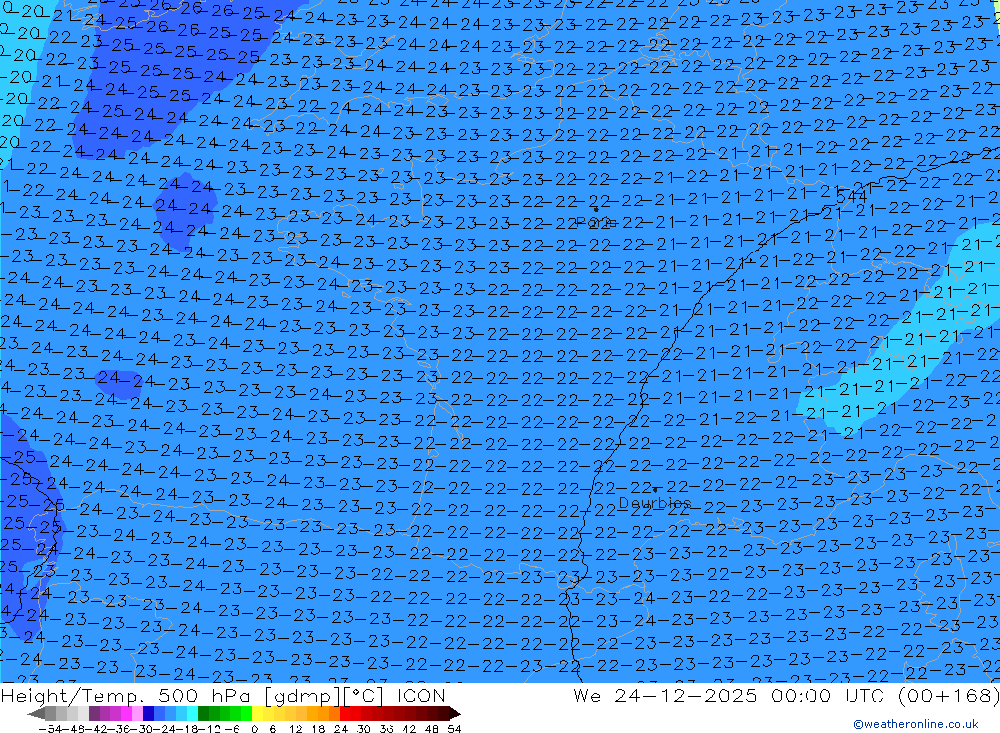Click the left gray arrow end of legend

point(36,713)
